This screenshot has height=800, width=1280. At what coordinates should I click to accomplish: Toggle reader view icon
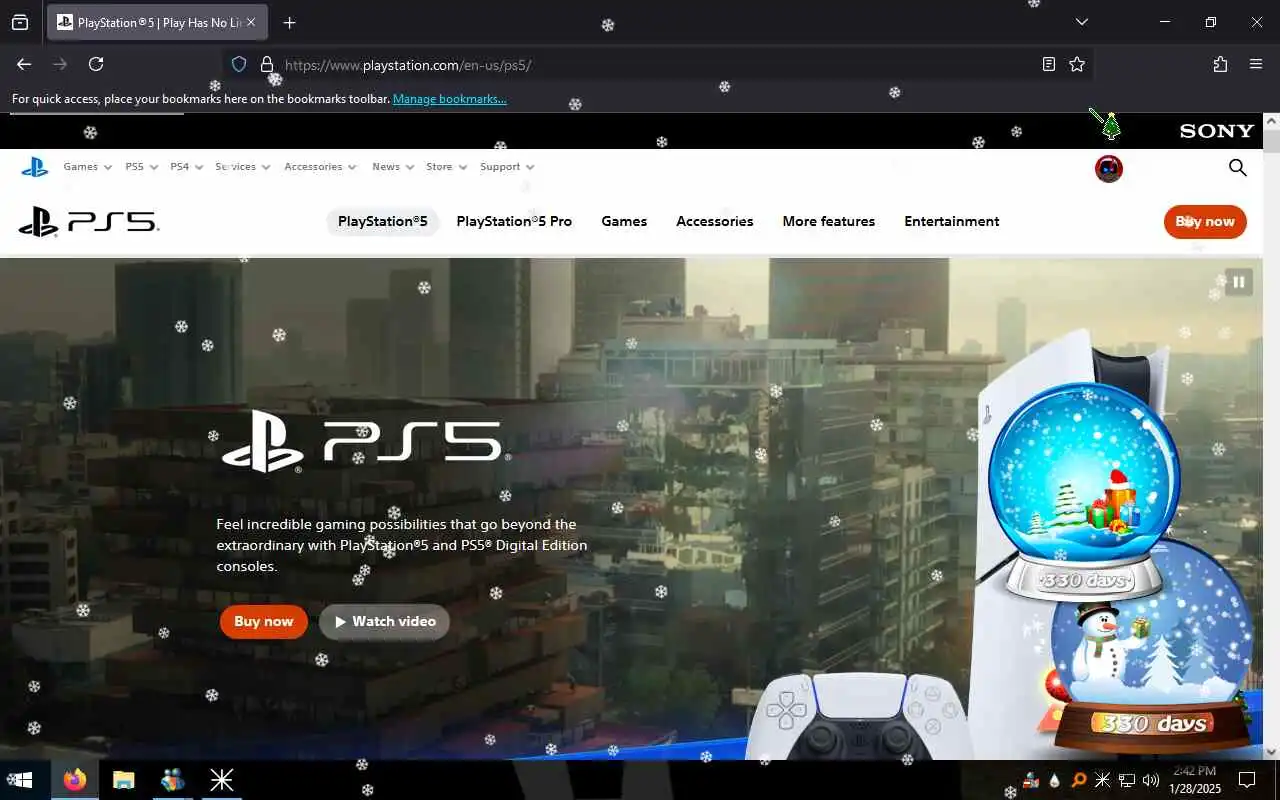coord(1048,64)
